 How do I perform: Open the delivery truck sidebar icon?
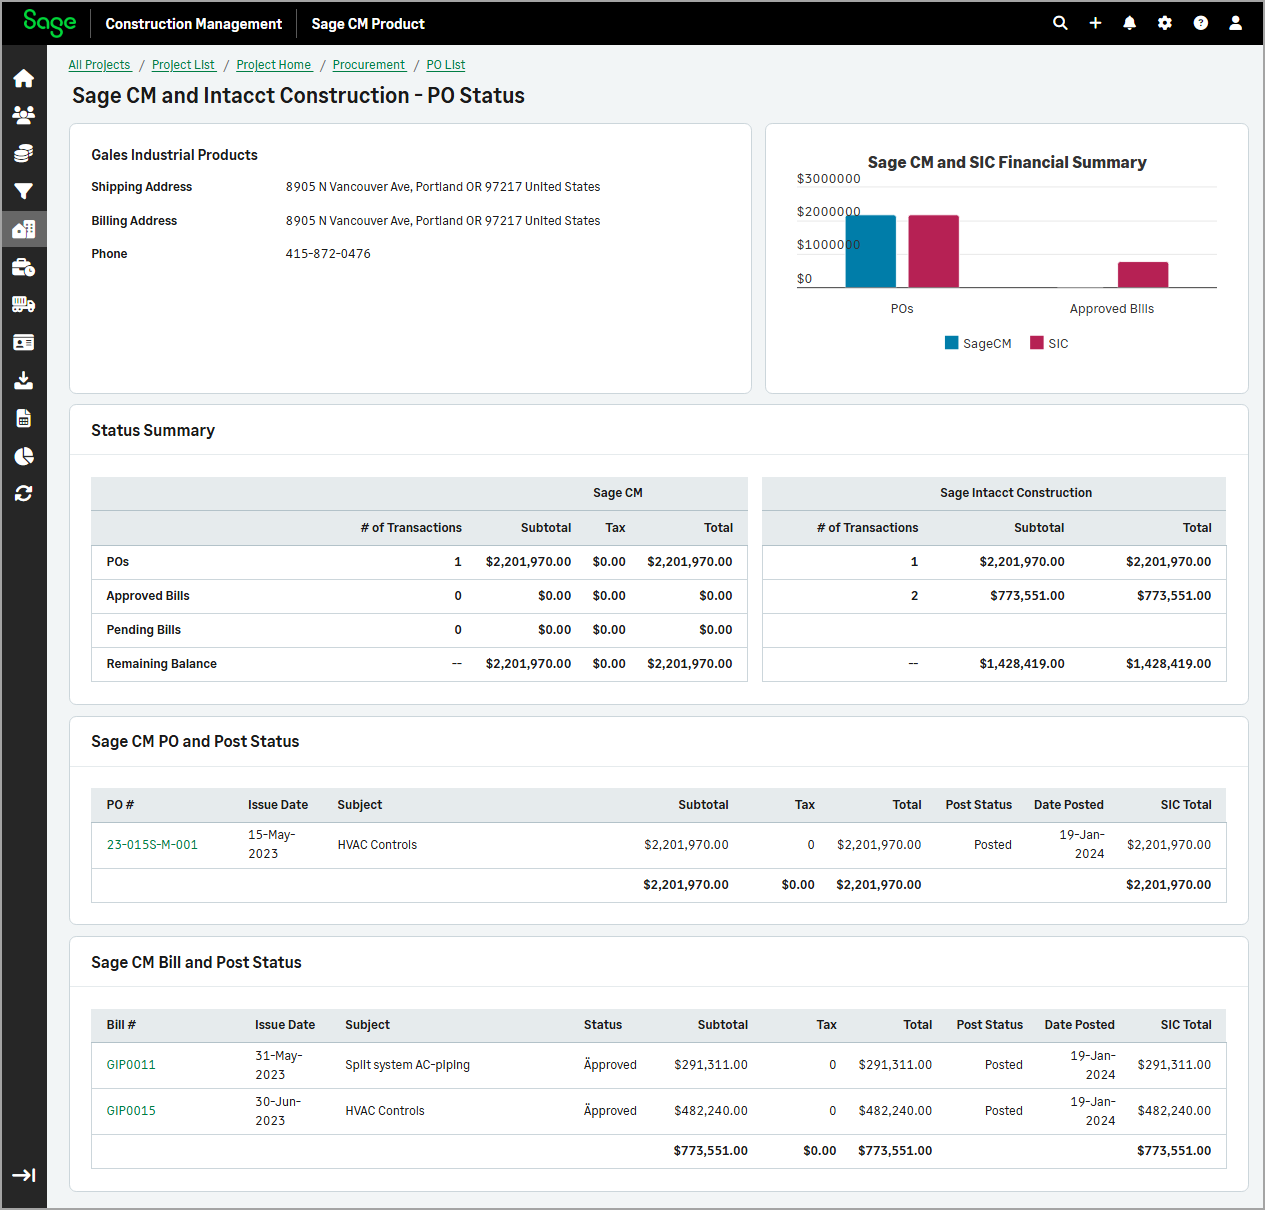coord(24,304)
